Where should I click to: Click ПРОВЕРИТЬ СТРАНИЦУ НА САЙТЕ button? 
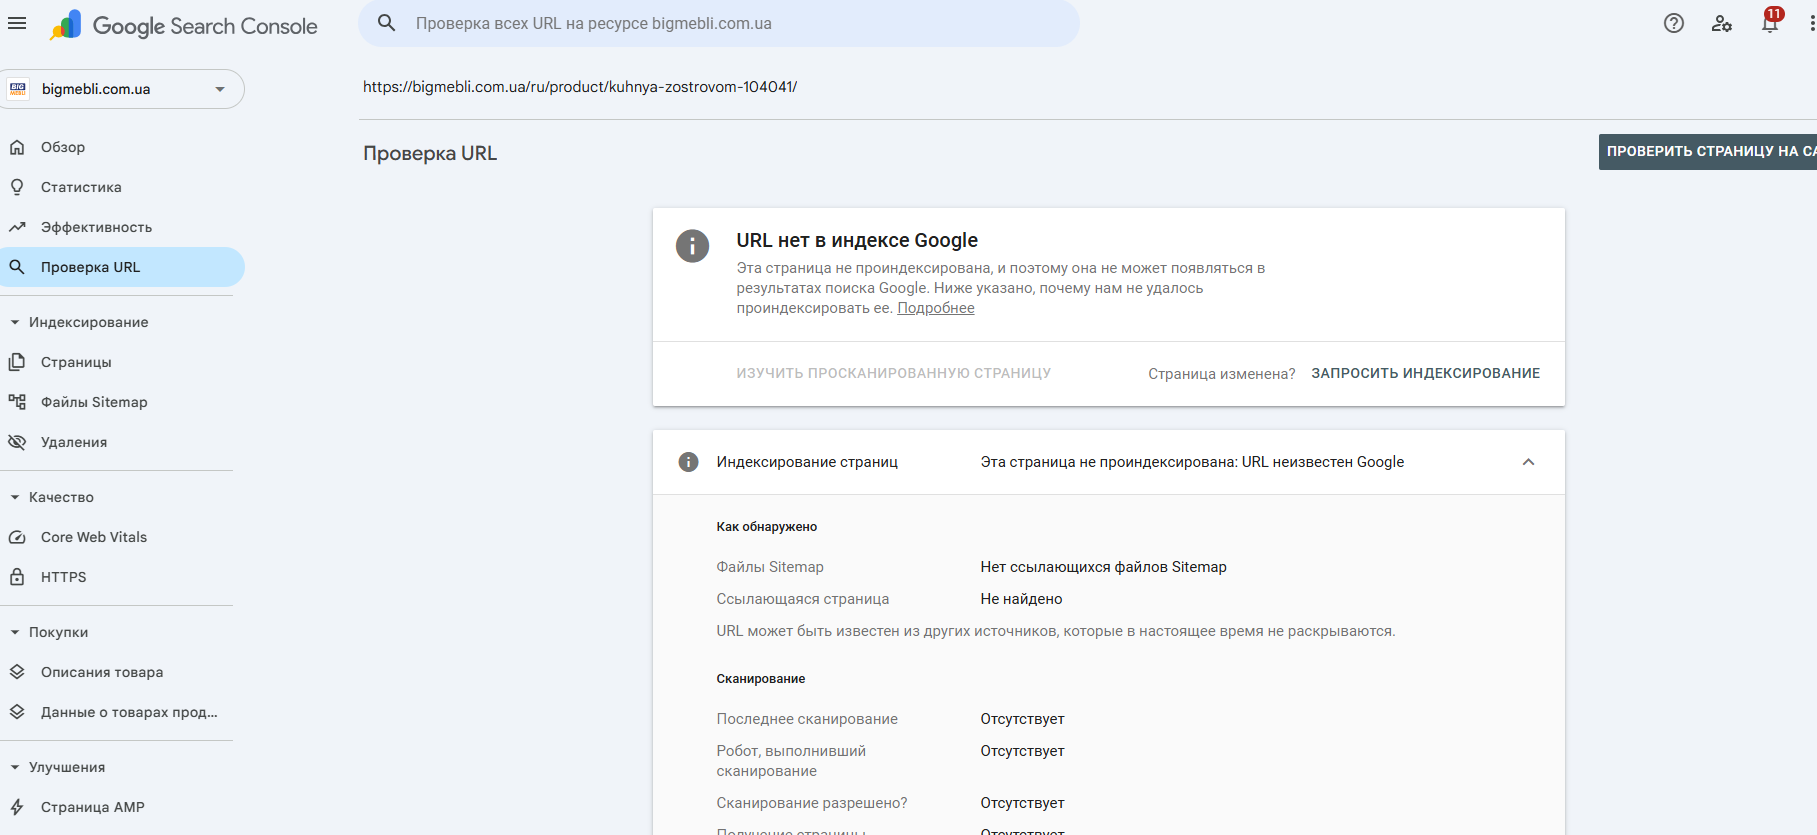pyautogui.click(x=1708, y=152)
